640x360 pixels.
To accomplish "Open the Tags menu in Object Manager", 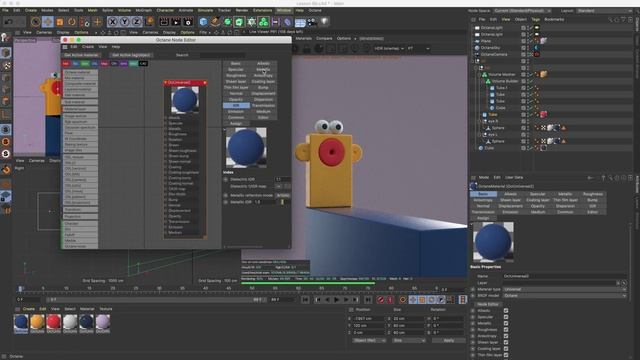I will tap(536, 19).
